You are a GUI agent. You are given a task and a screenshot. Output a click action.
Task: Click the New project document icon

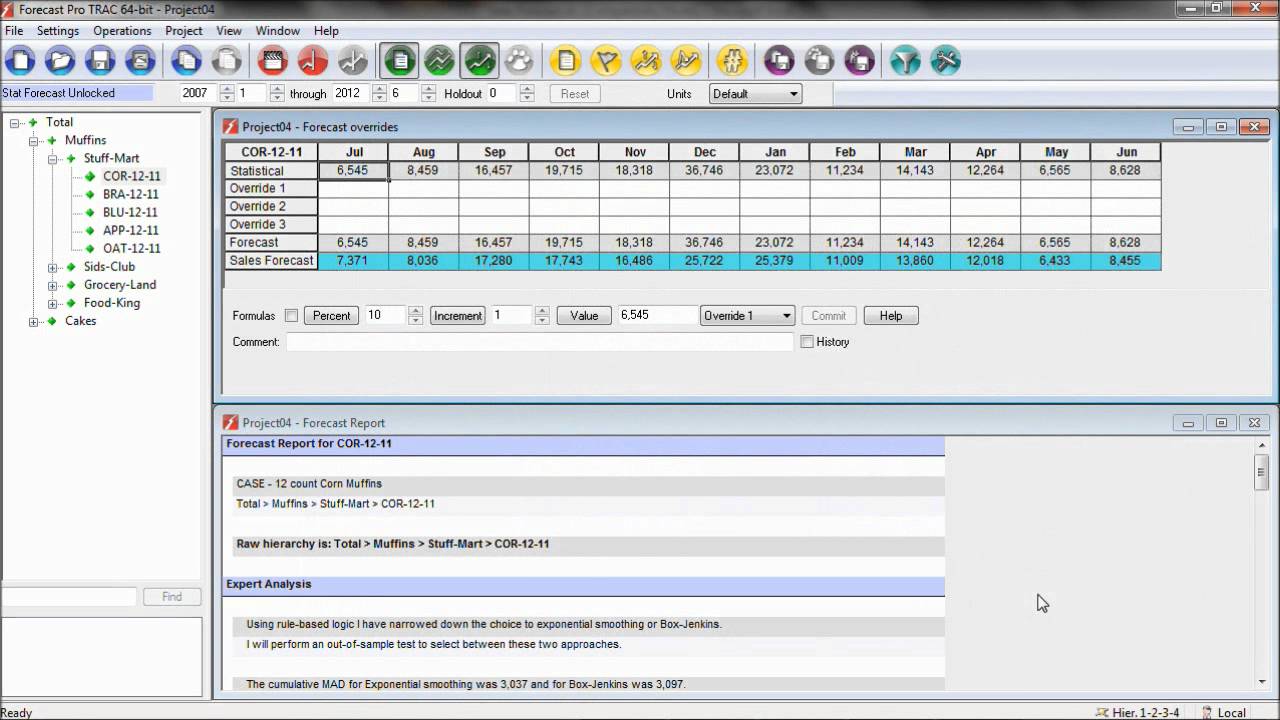pos(20,61)
